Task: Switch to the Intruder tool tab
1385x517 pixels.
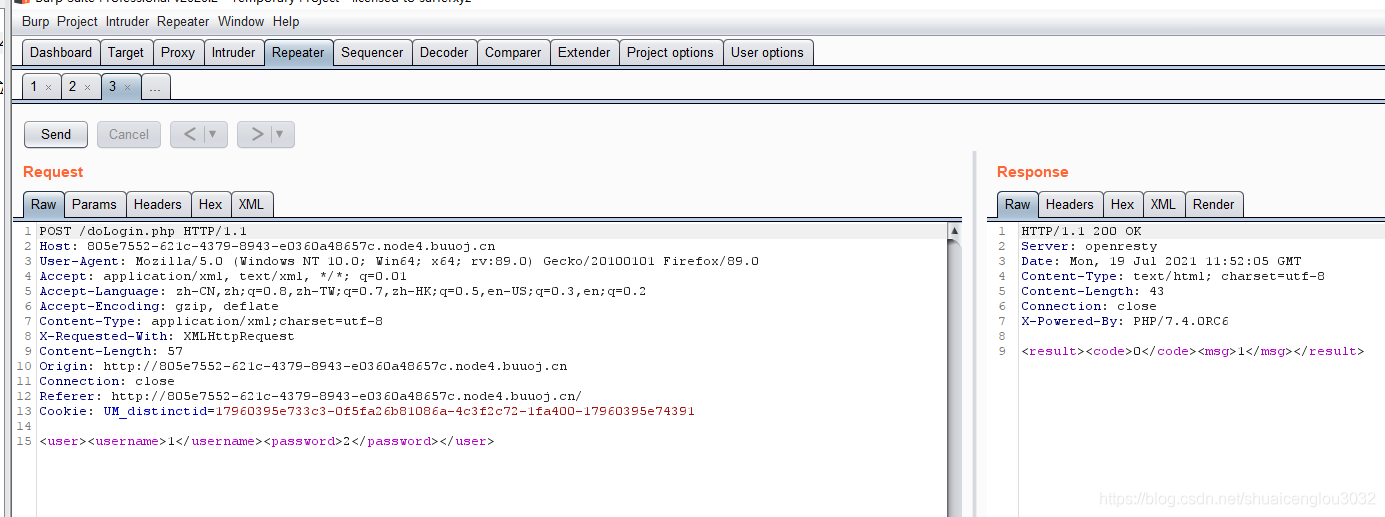Action: tap(233, 52)
